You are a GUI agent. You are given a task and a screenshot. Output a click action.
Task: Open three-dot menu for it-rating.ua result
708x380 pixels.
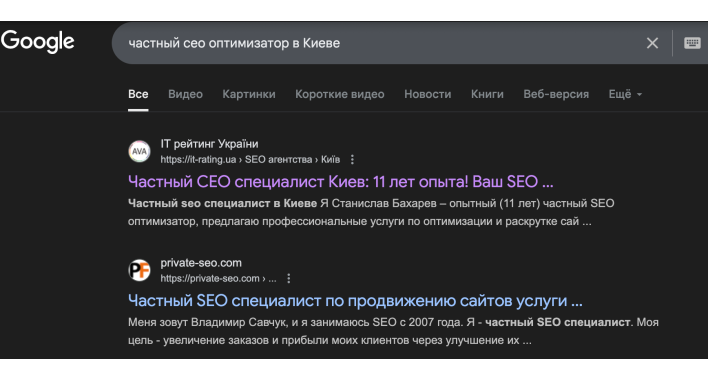pos(352,159)
